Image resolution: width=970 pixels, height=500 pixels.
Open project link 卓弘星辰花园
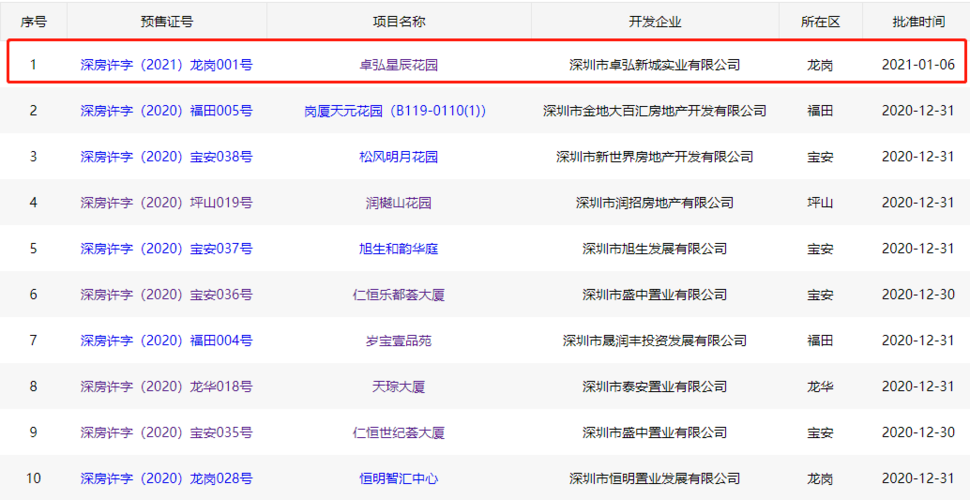click(398, 64)
